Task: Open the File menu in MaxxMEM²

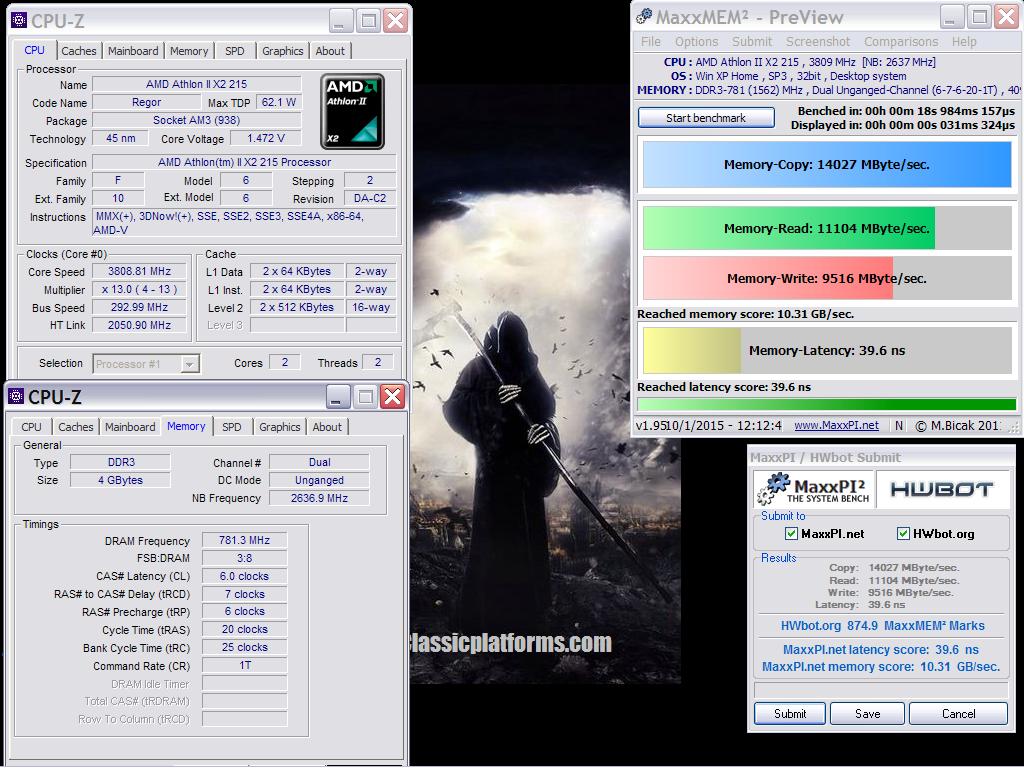Action: click(x=650, y=42)
